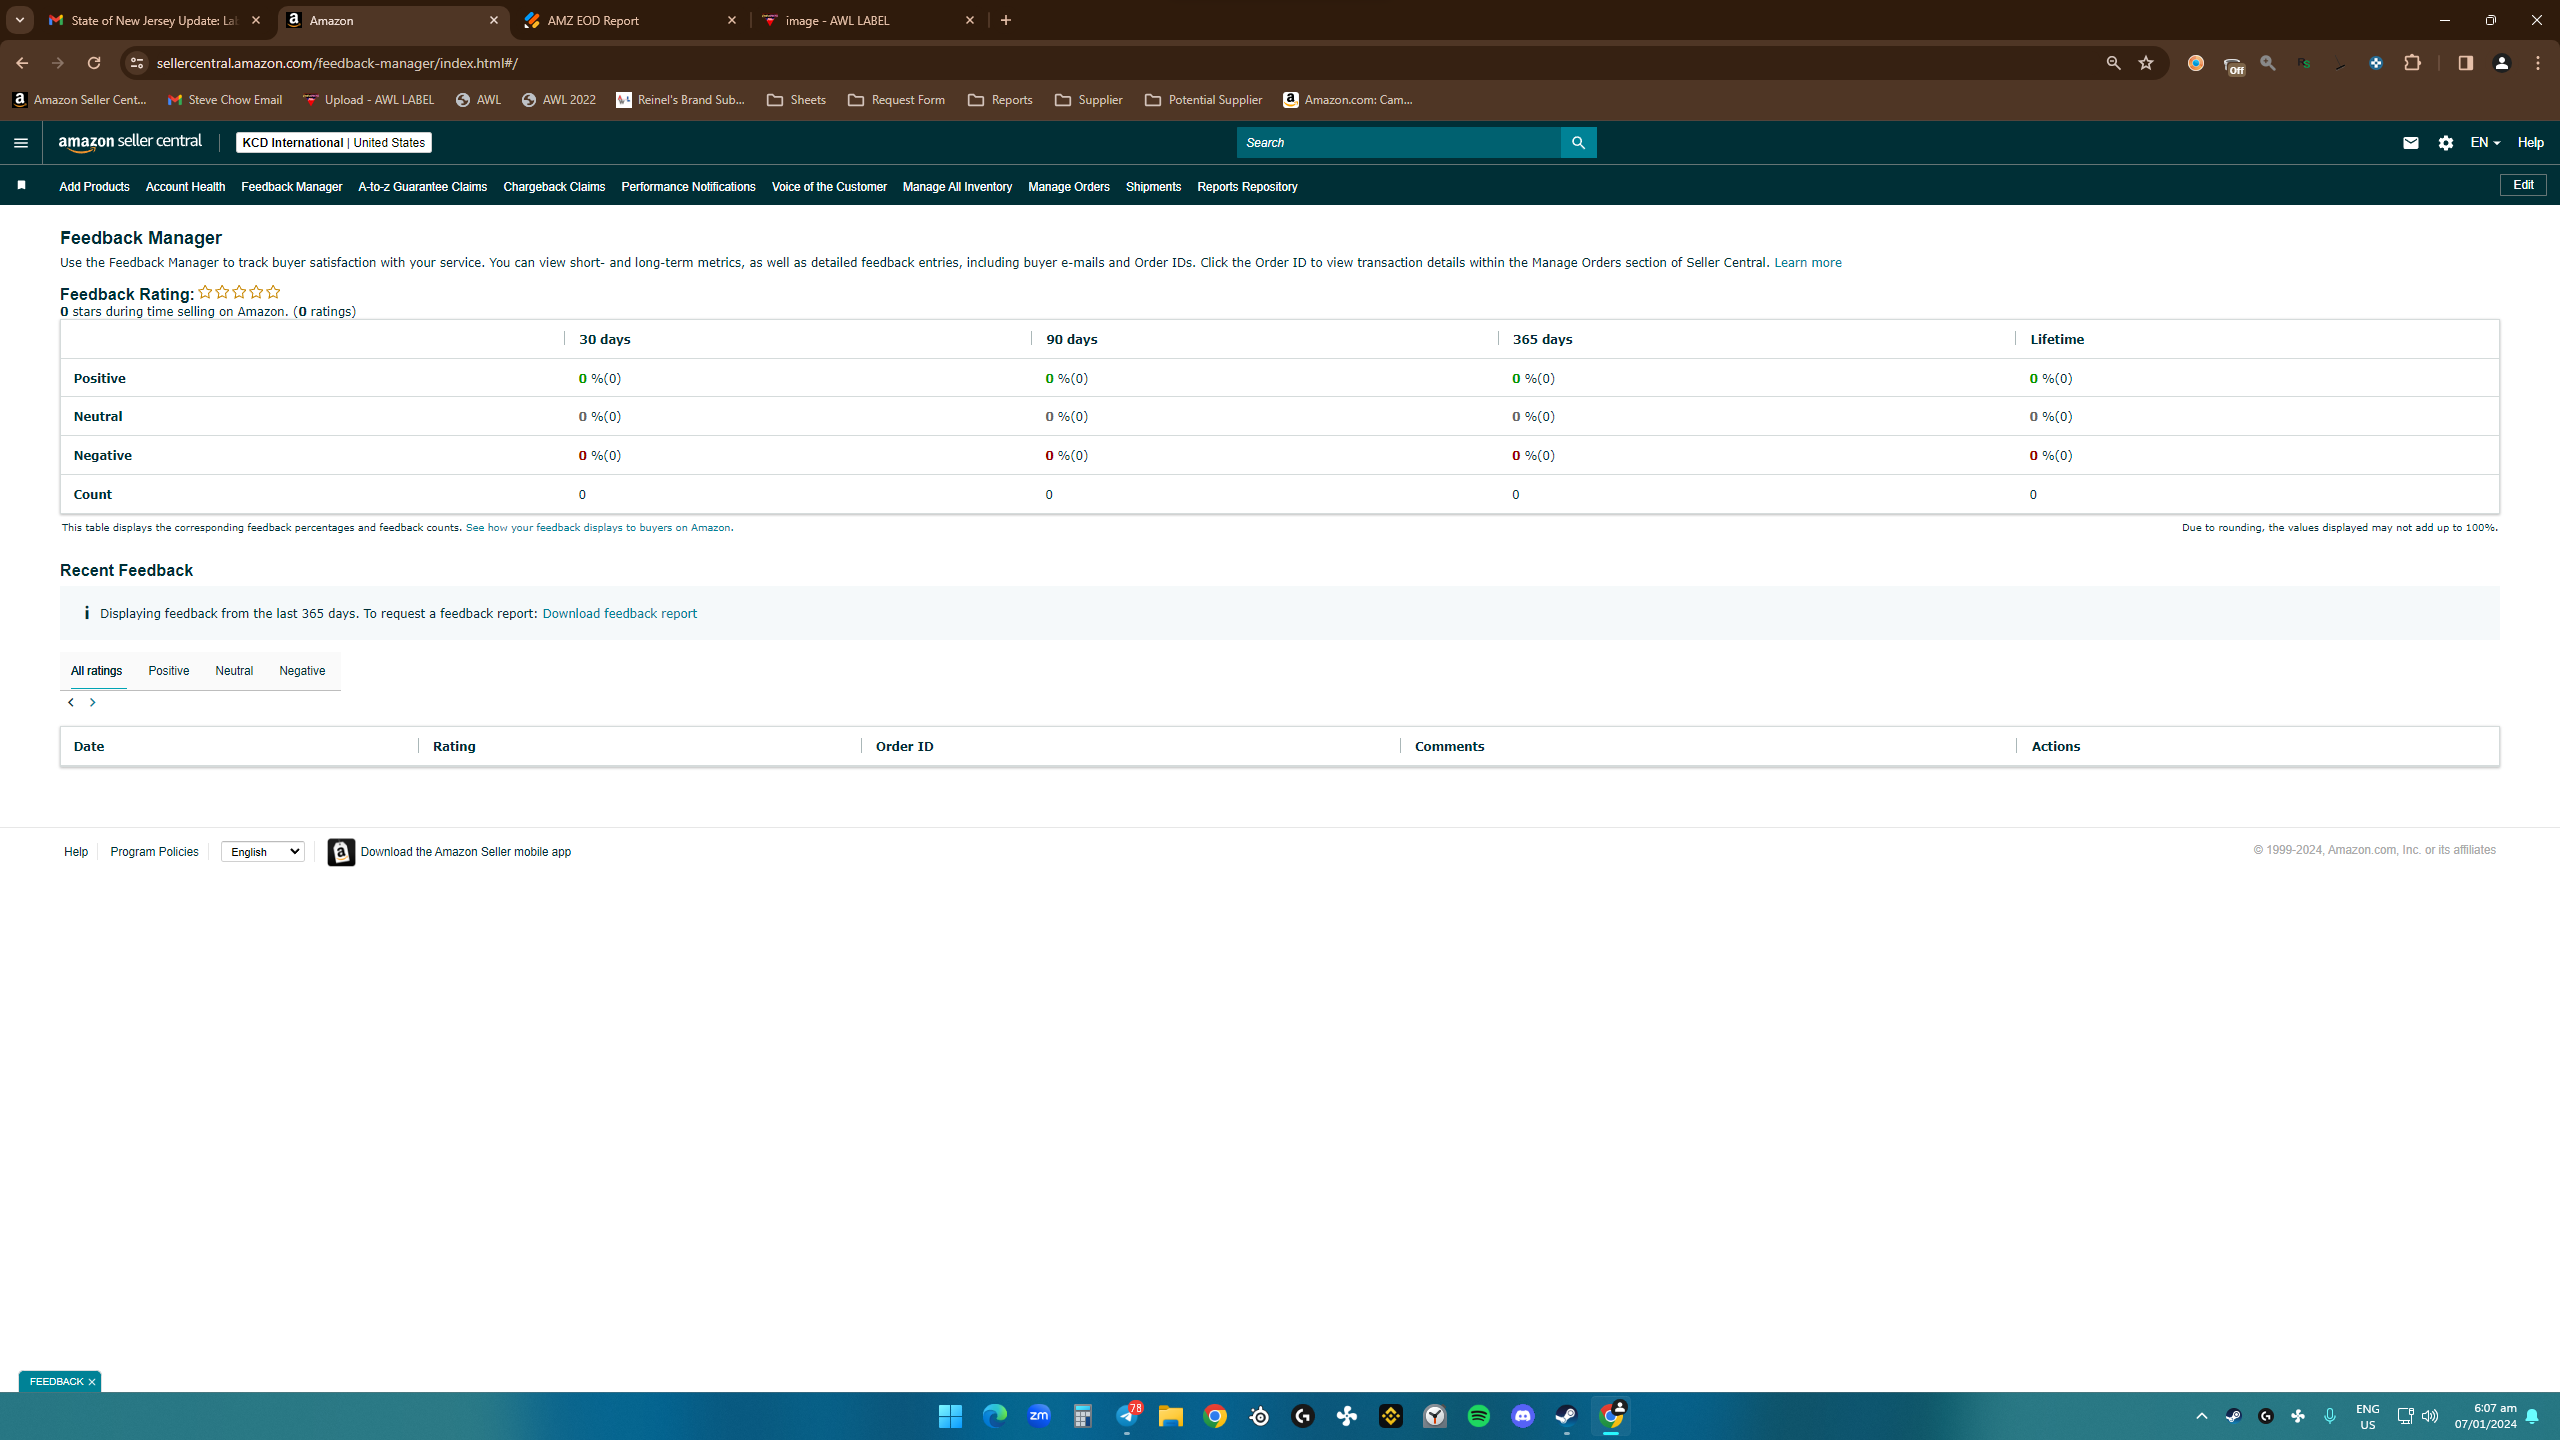2560x1440 pixels.
Task: Switch to the AMZ EOD Report tab
Action: pyautogui.click(x=630, y=20)
